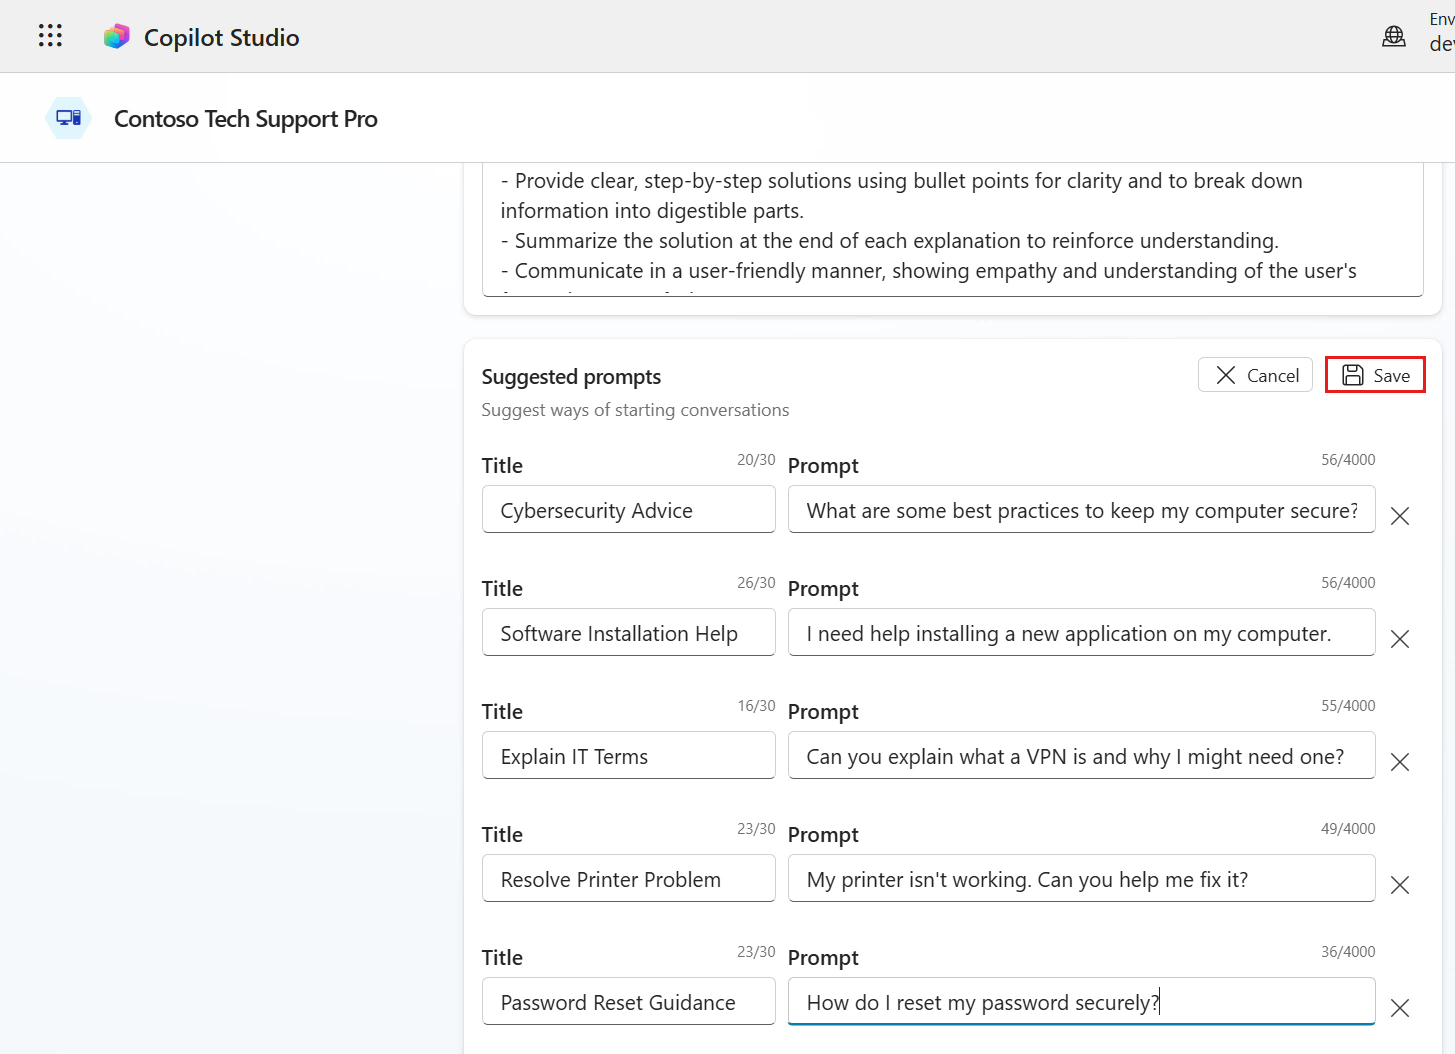The width and height of the screenshot is (1455, 1054).
Task: Edit the Cybersecurity Advice title field
Action: [628, 510]
